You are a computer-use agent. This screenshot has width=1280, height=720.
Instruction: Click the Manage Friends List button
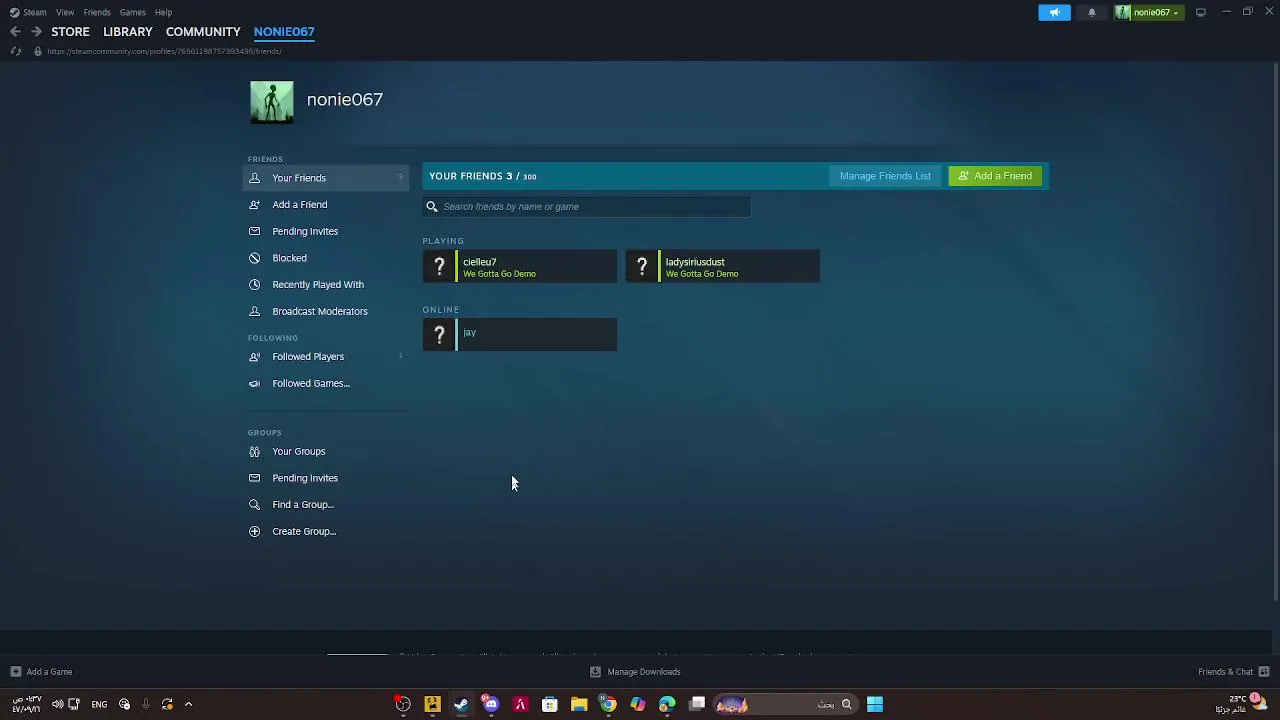(885, 176)
